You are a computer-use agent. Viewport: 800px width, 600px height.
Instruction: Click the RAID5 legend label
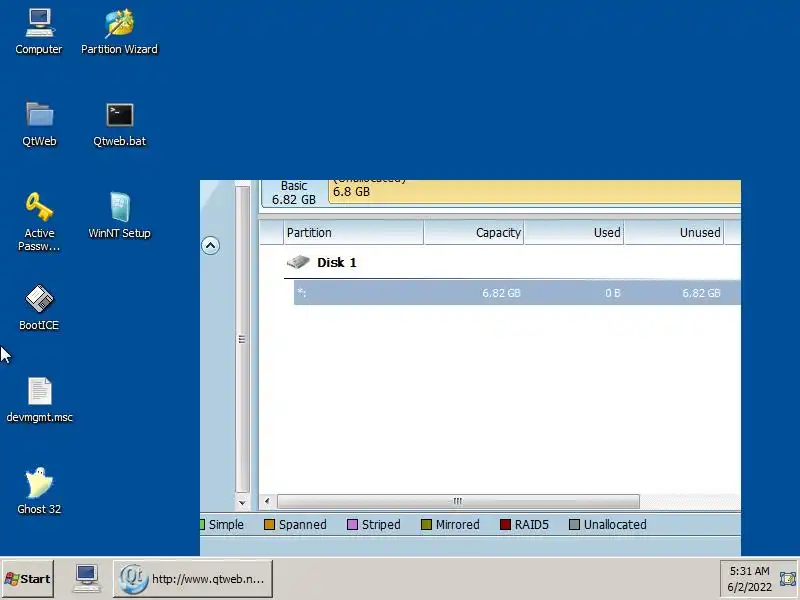click(532, 524)
